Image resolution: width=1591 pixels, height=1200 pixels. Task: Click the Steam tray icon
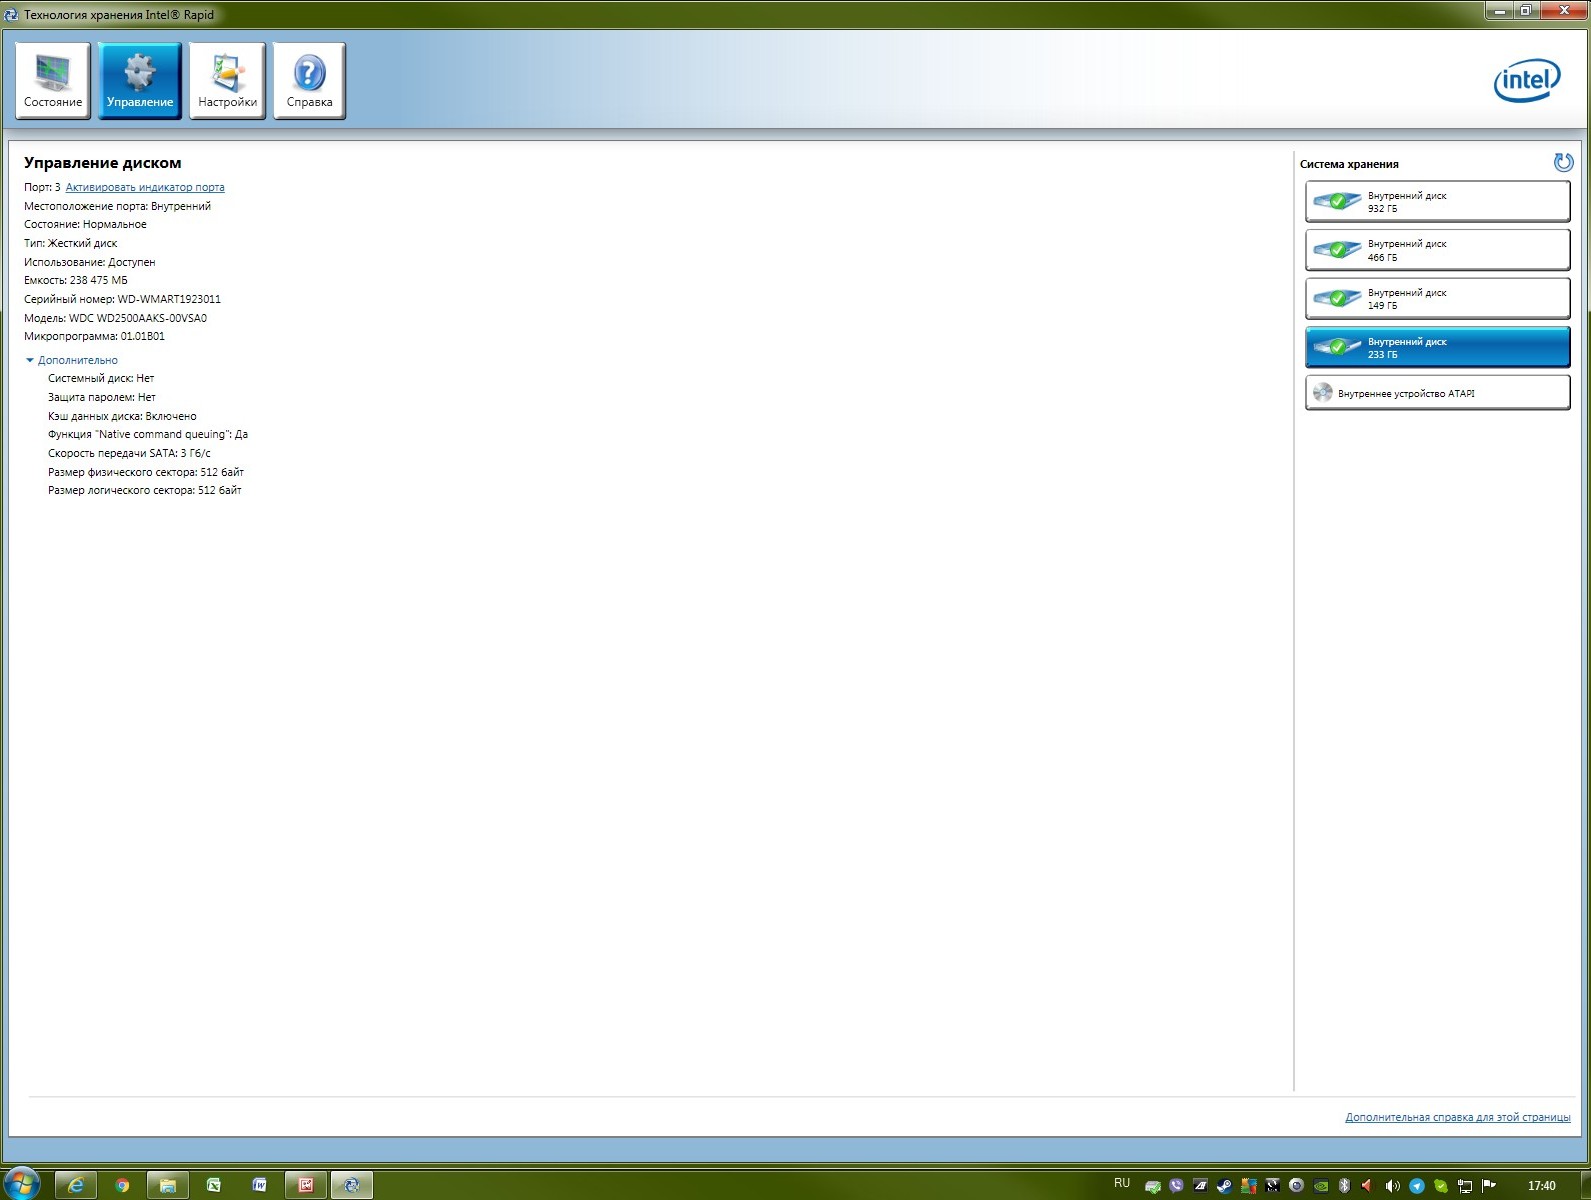(x=1225, y=1185)
